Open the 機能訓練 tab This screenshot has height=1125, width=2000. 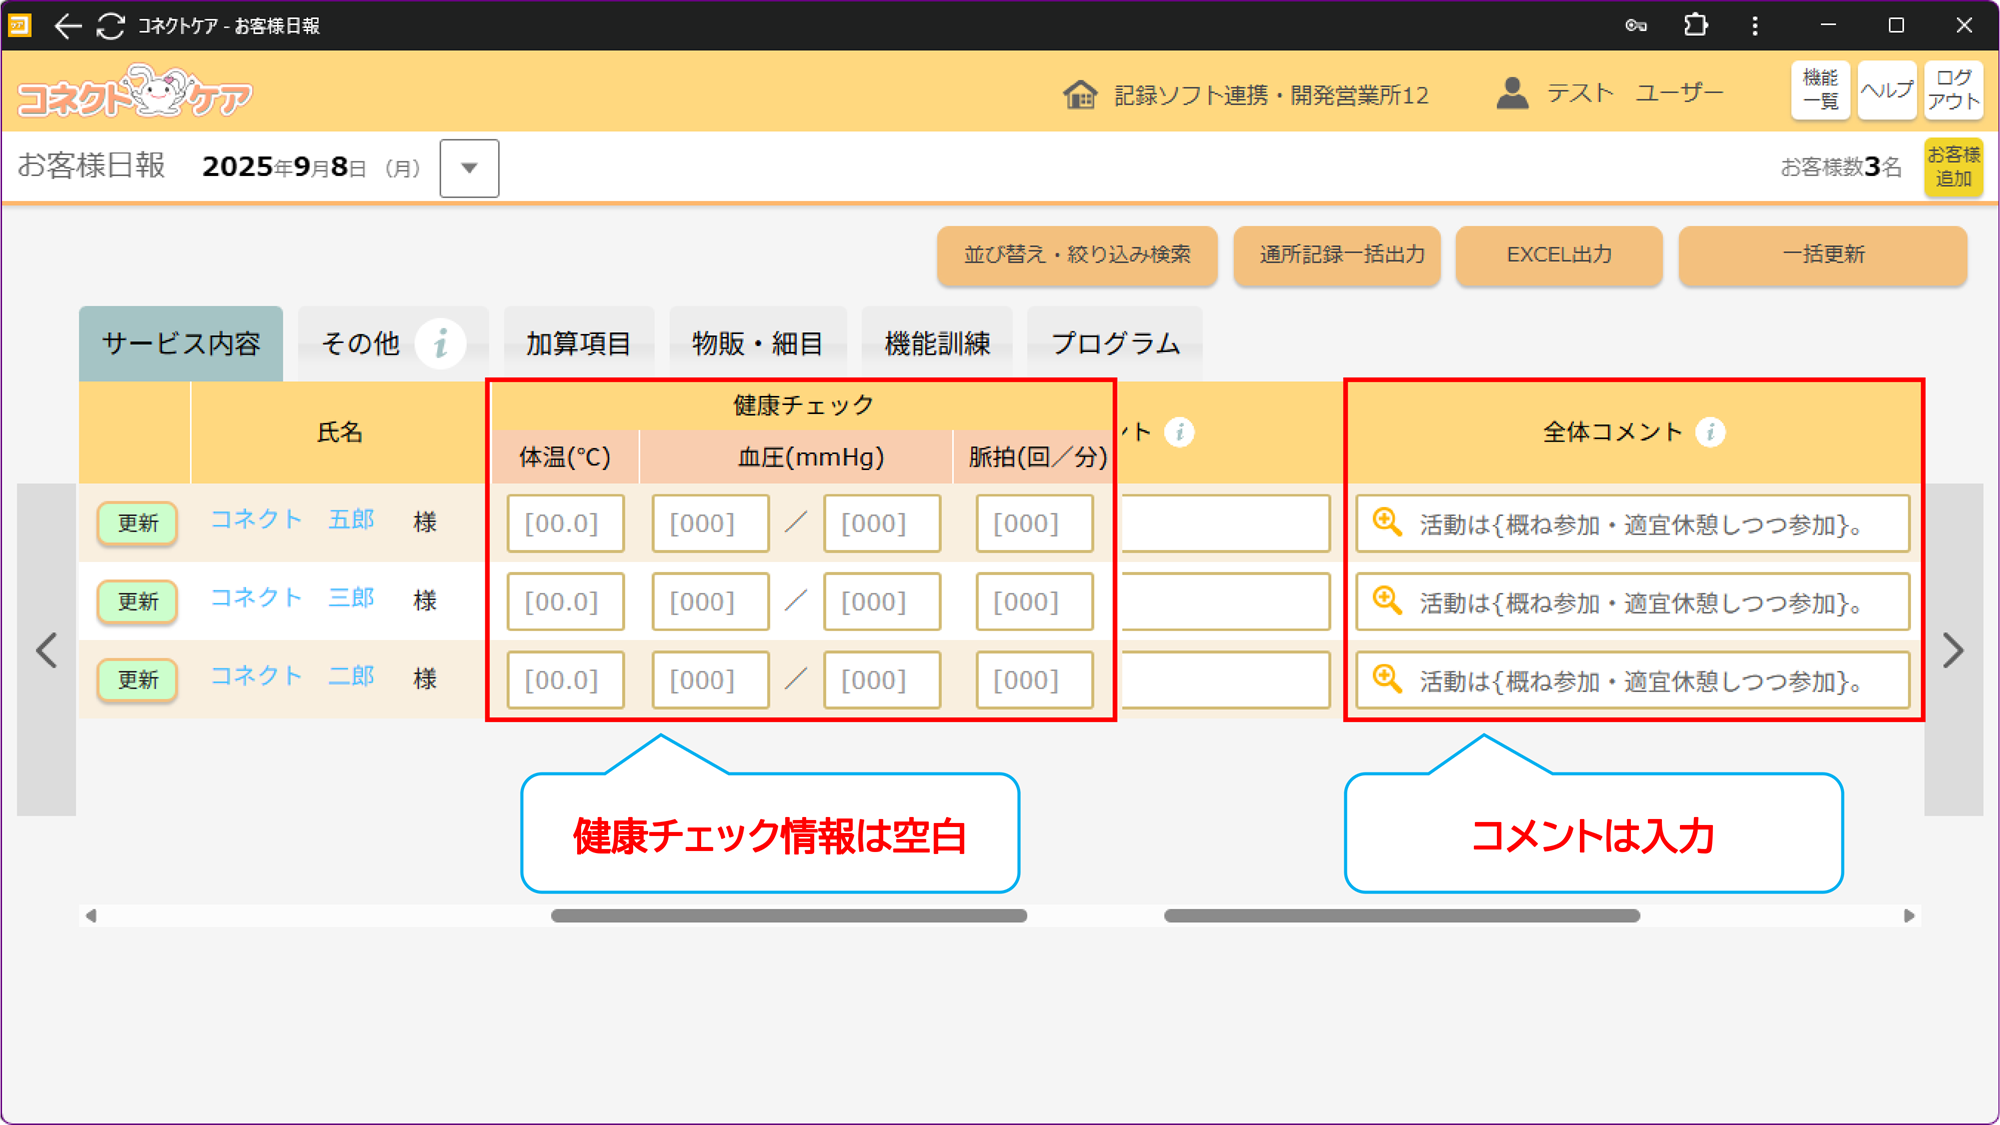click(x=937, y=344)
